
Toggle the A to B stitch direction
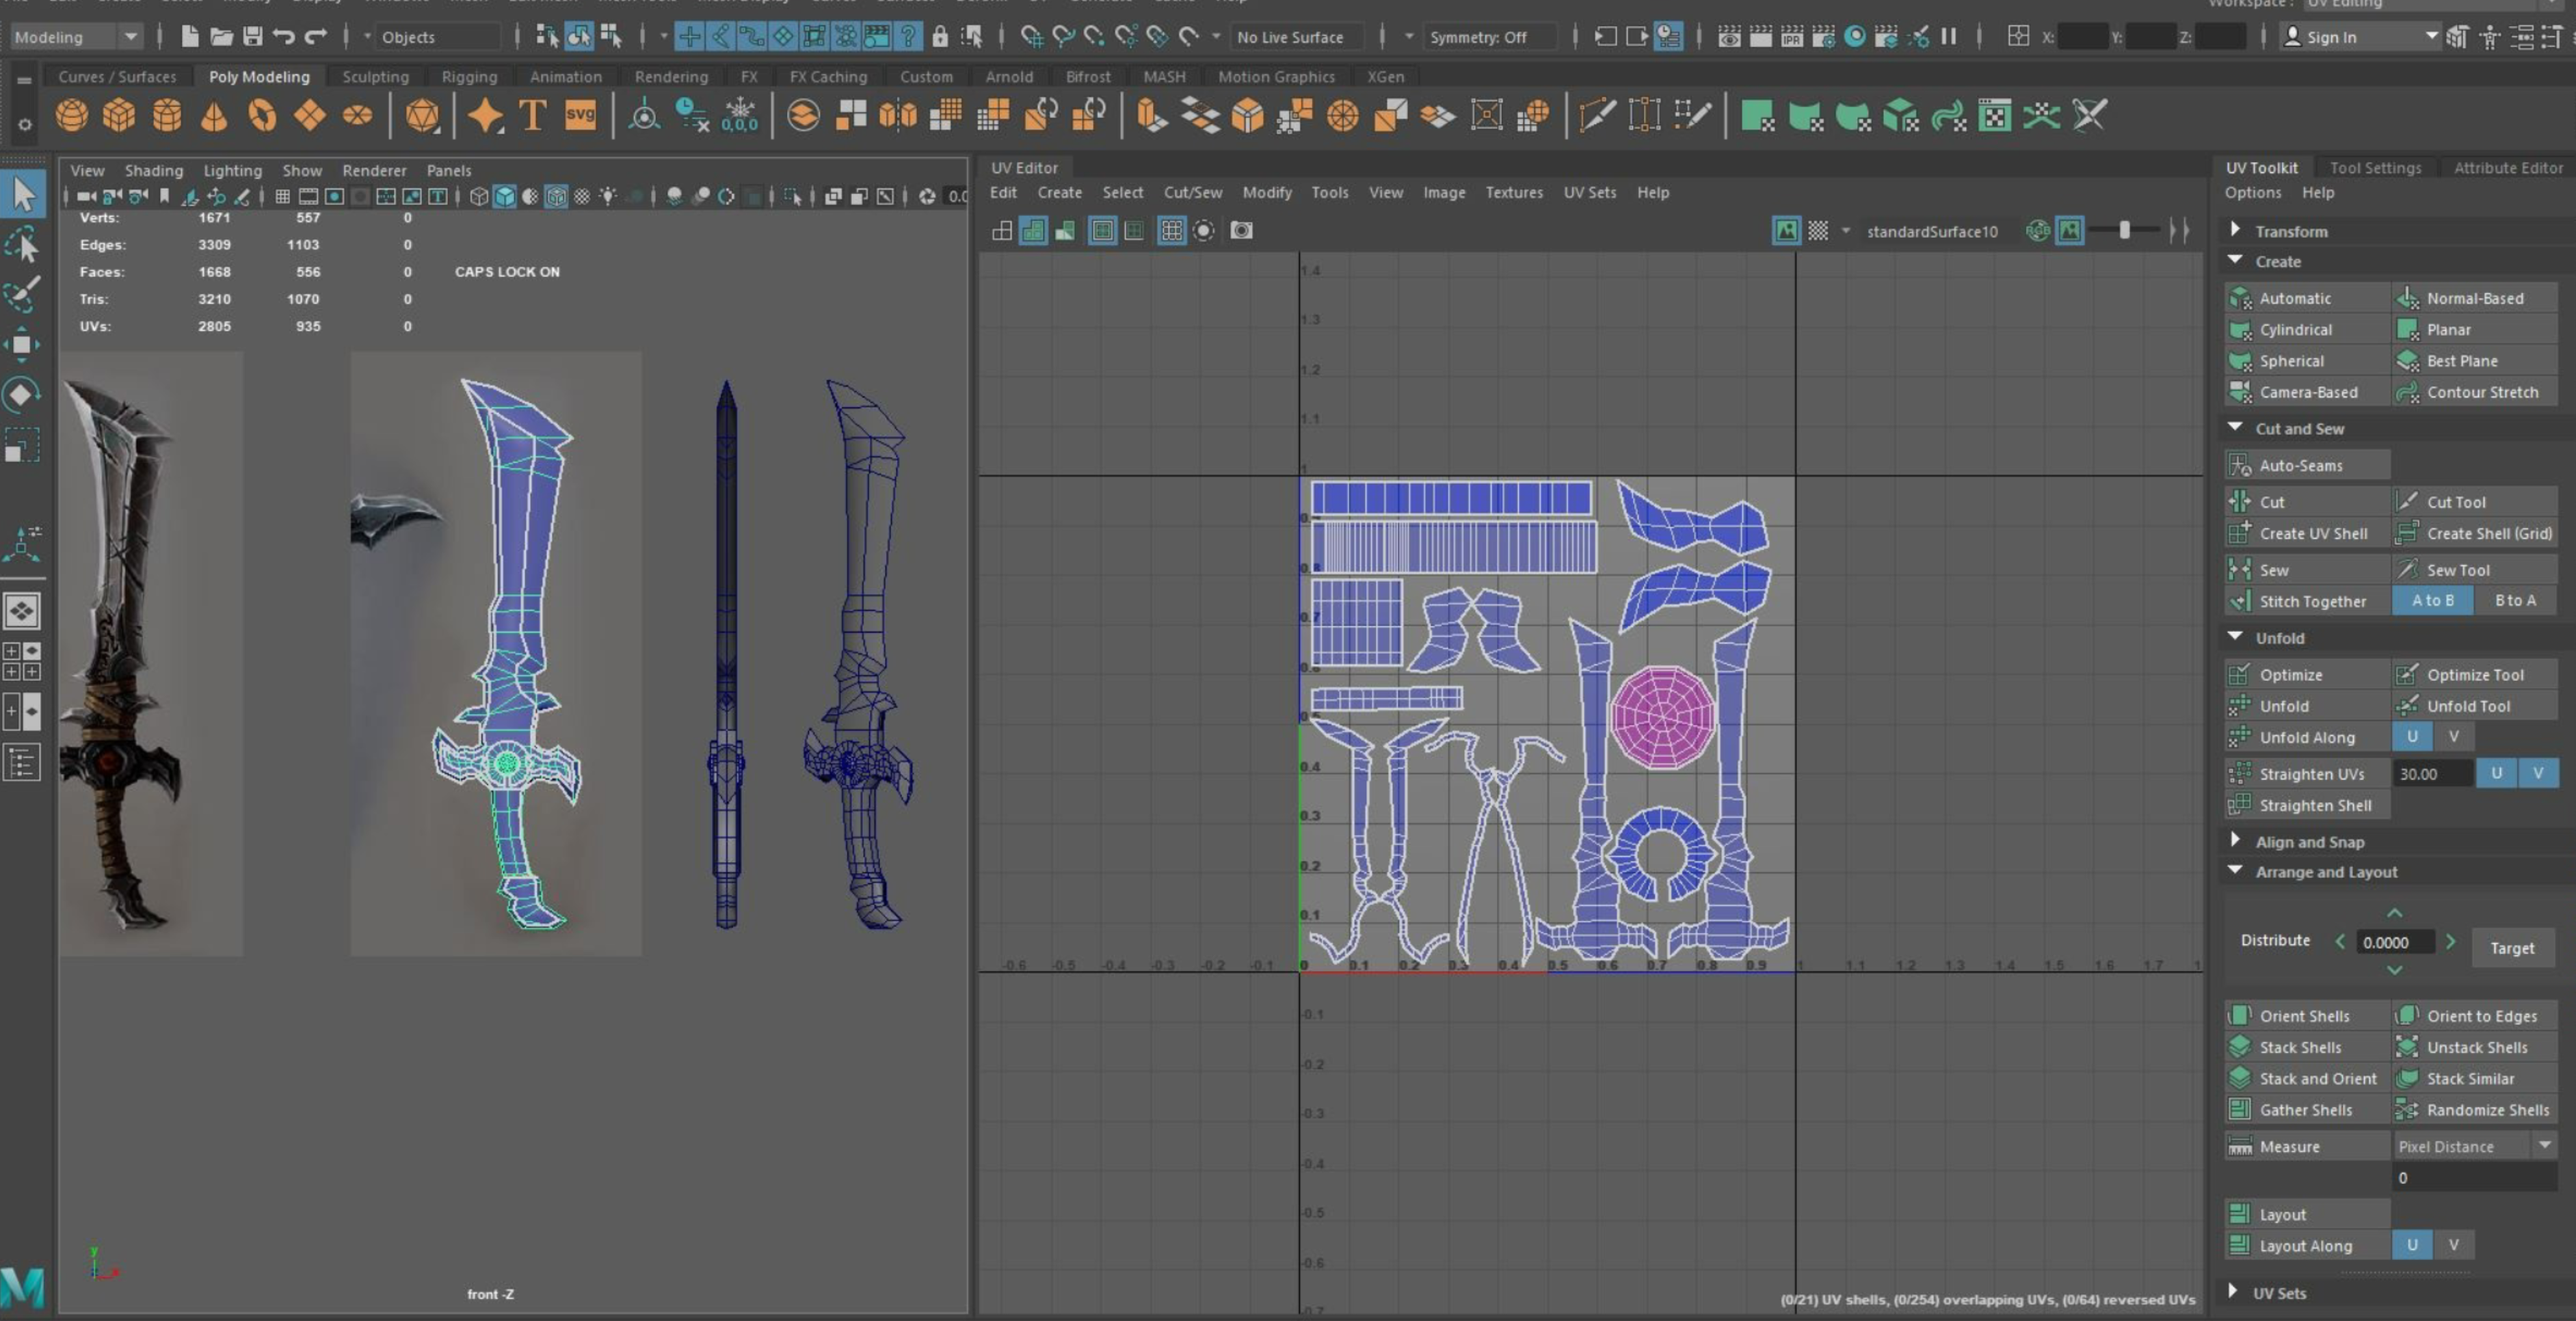[x=2432, y=601]
